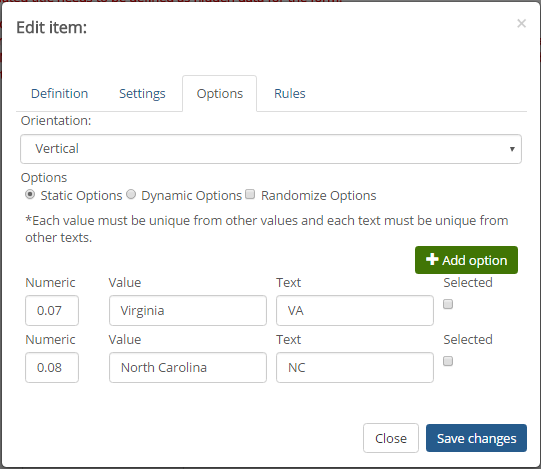Open the Orientation dropdown showing Vertical
Screen dimensions: 541x469
(271, 149)
